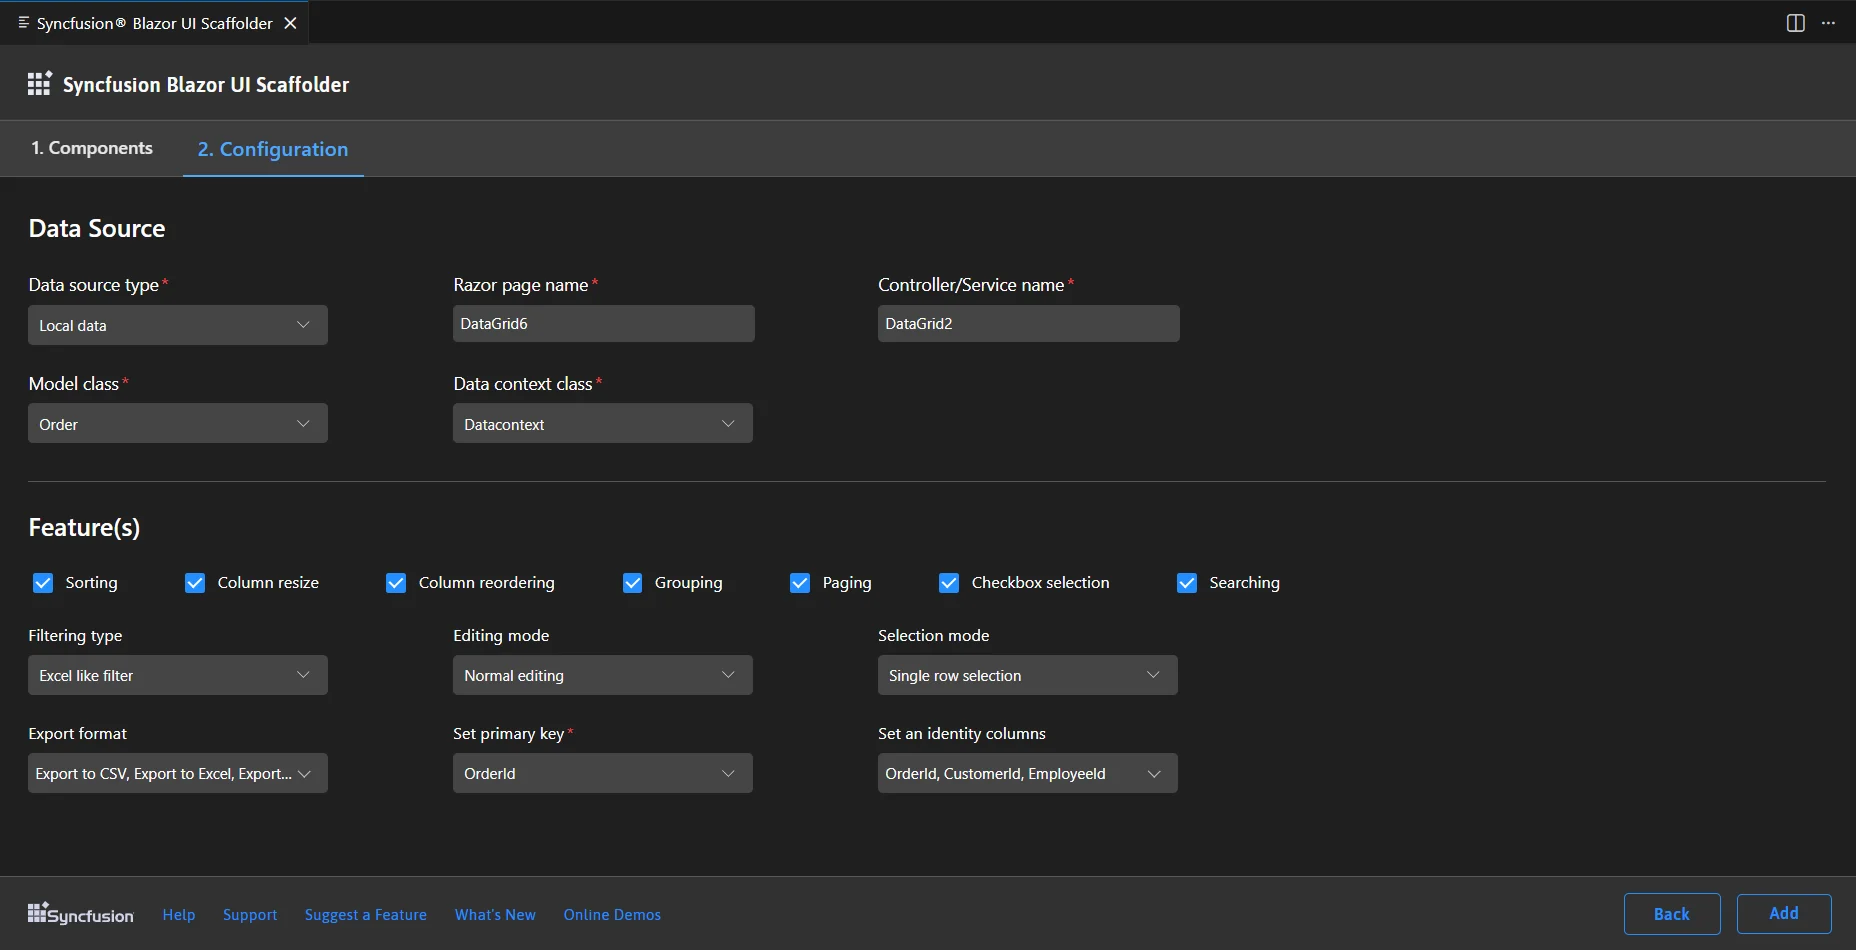Expand the Set primary key dropdown

click(x=602, y=772)
